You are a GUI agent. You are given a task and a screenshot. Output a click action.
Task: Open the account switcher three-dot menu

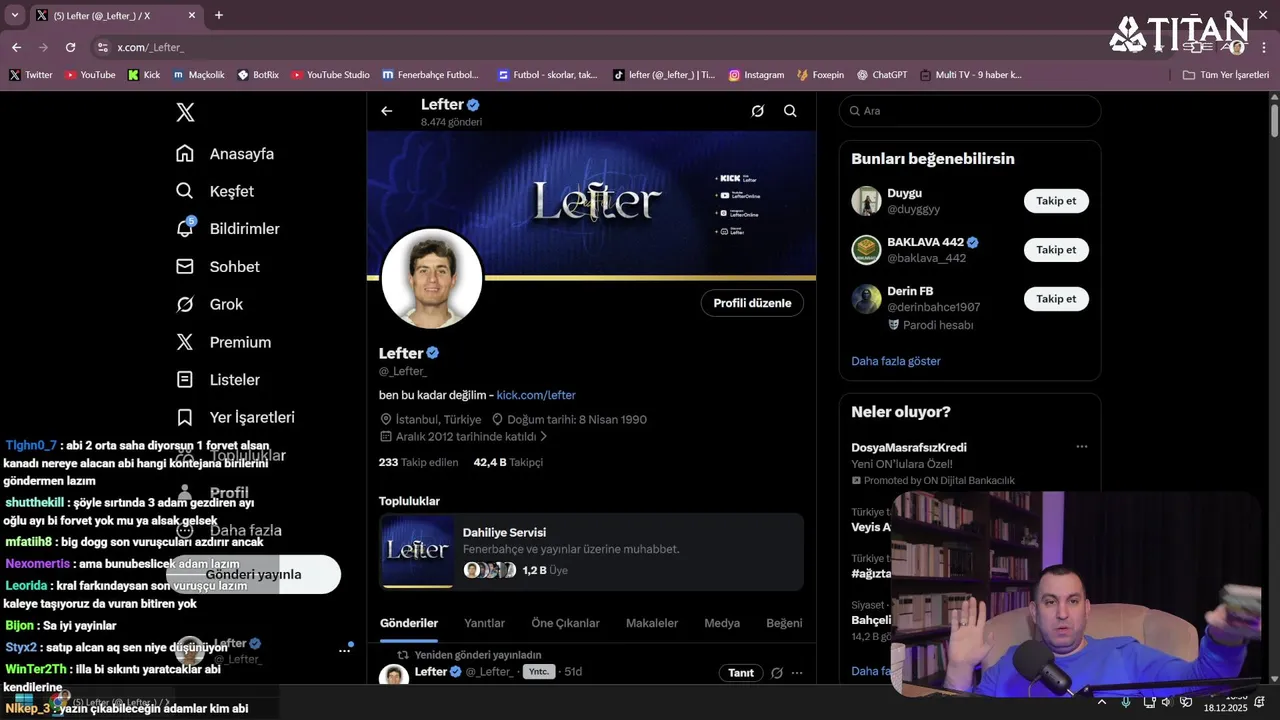click(344, 650)
